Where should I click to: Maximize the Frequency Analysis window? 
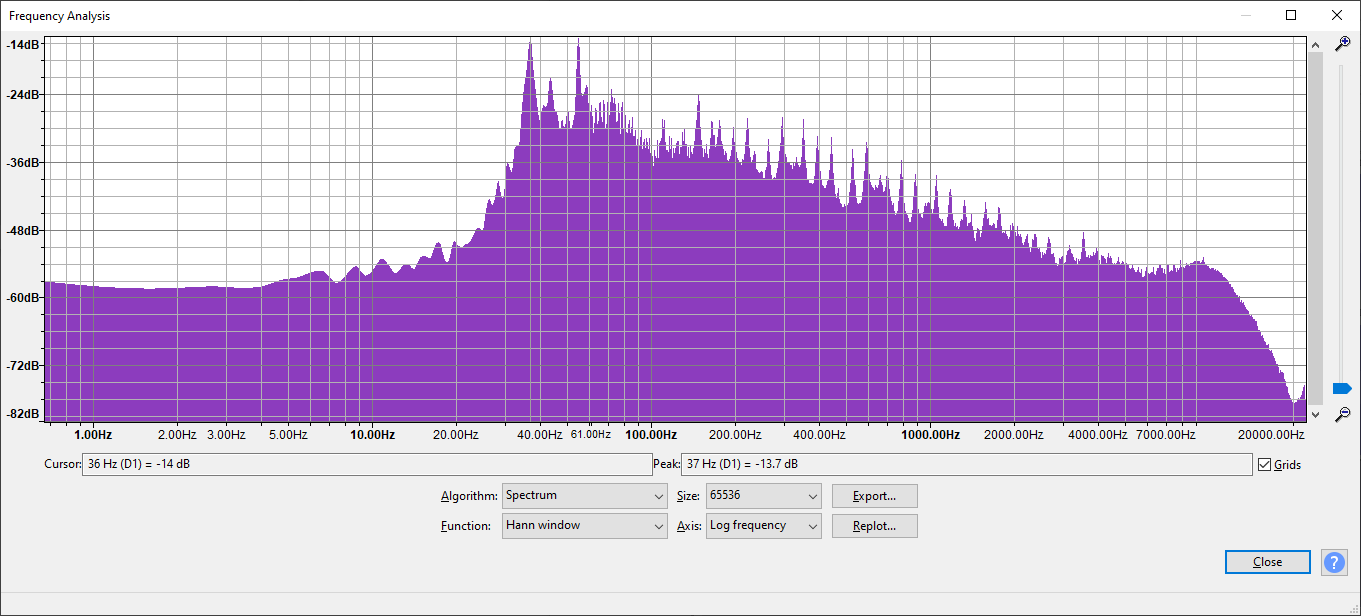click(x=1291, y=15)
